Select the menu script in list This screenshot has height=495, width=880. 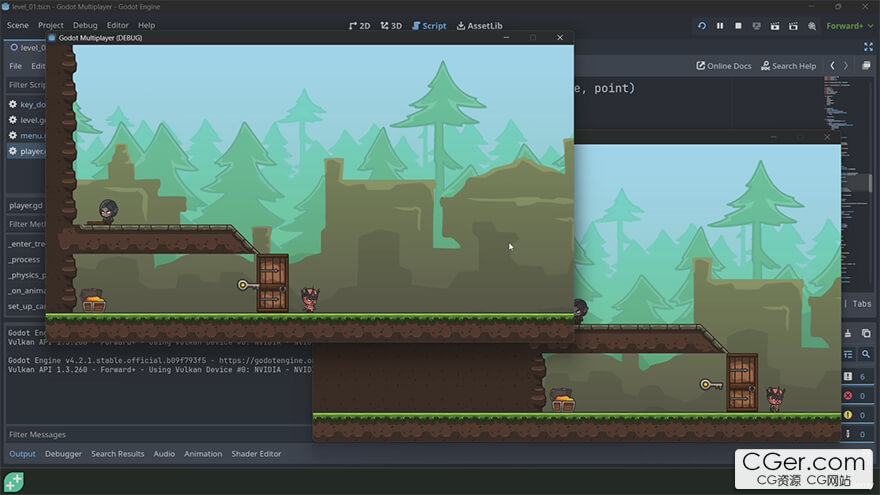pos(27,136)
